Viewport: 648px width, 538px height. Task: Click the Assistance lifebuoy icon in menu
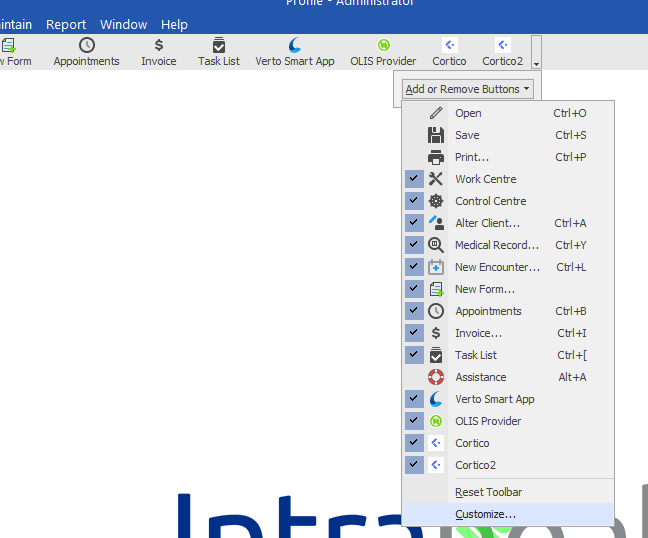pos(436,377)
